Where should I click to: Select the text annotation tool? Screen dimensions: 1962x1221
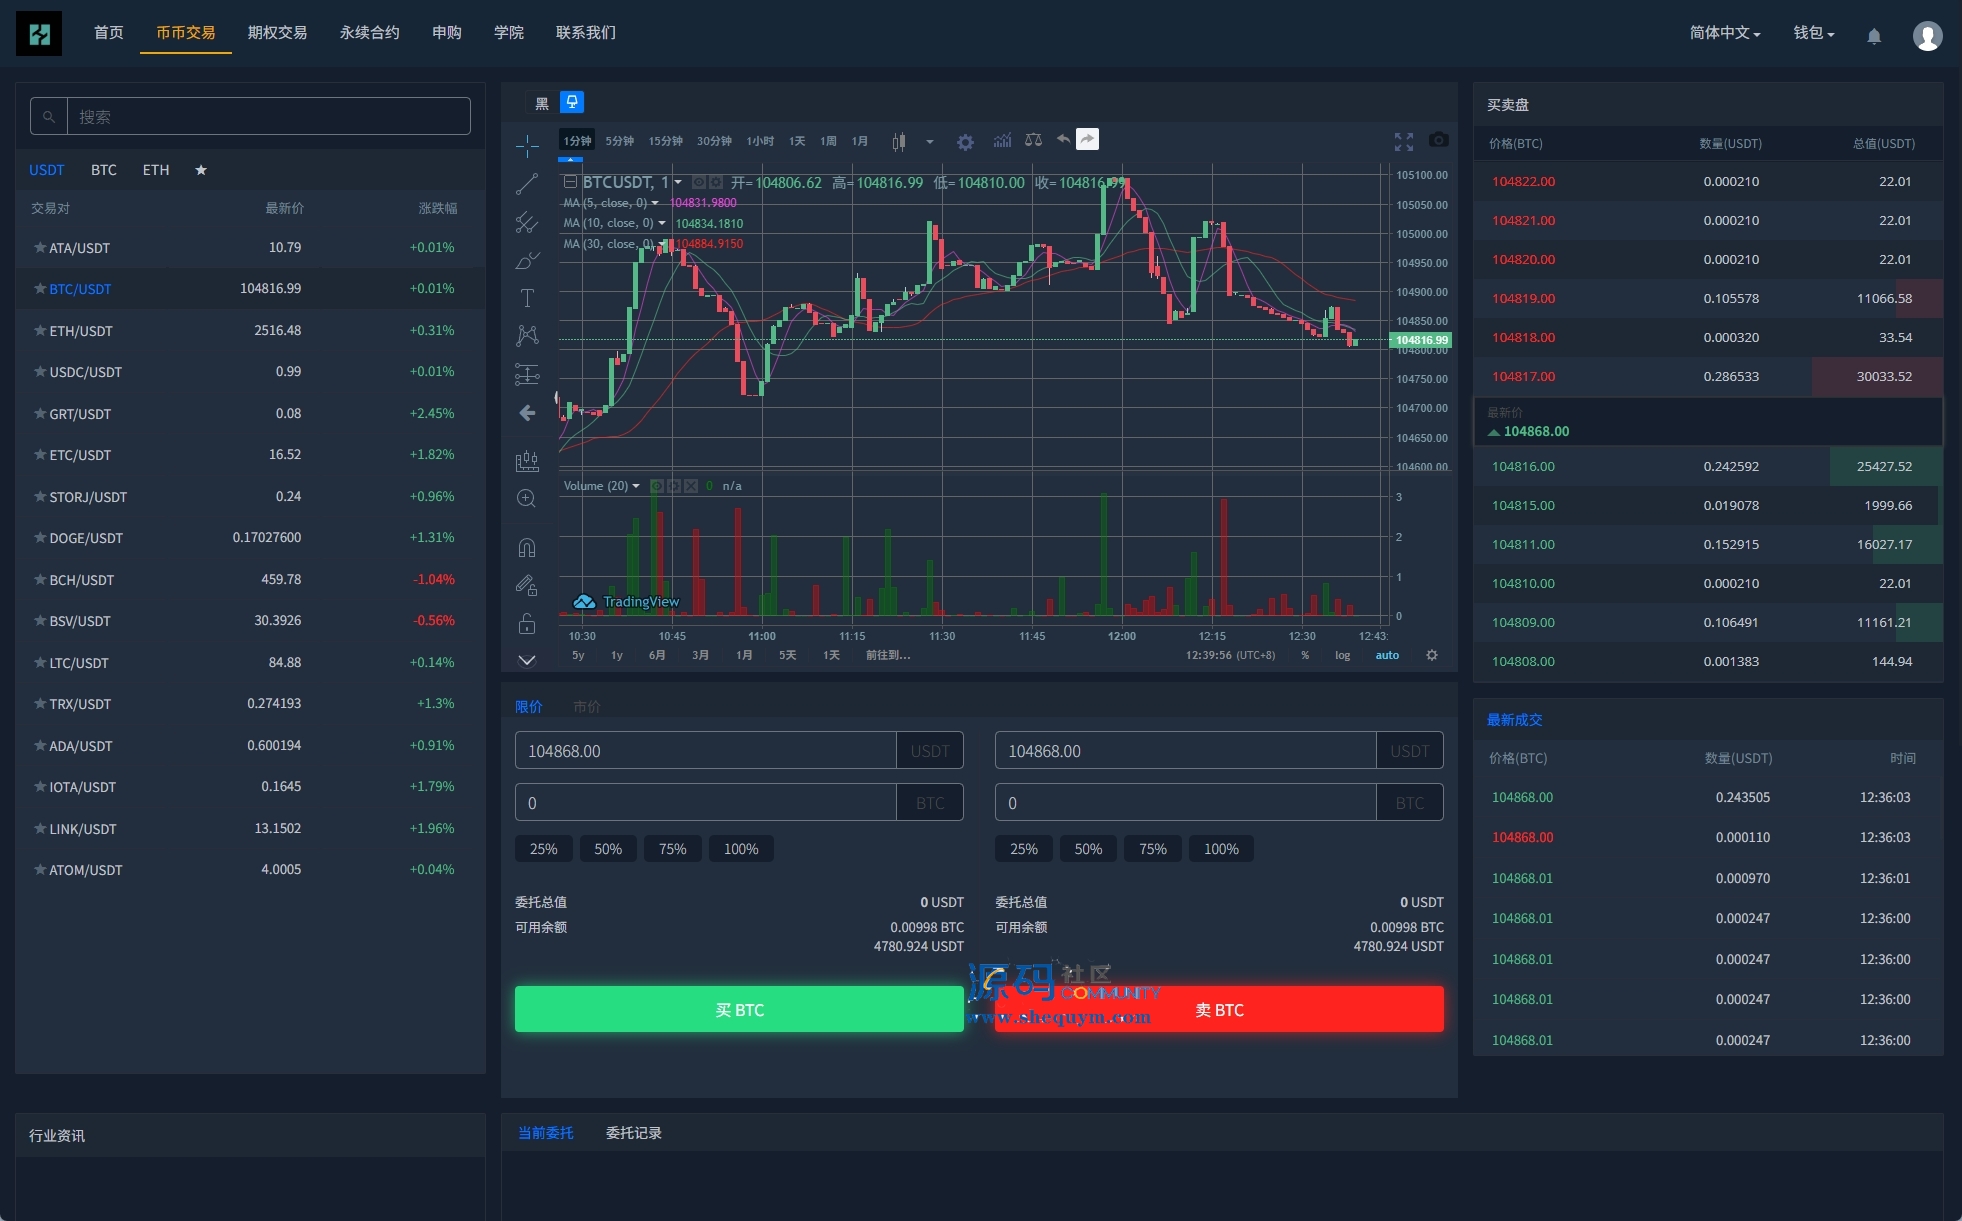point(527,298)
